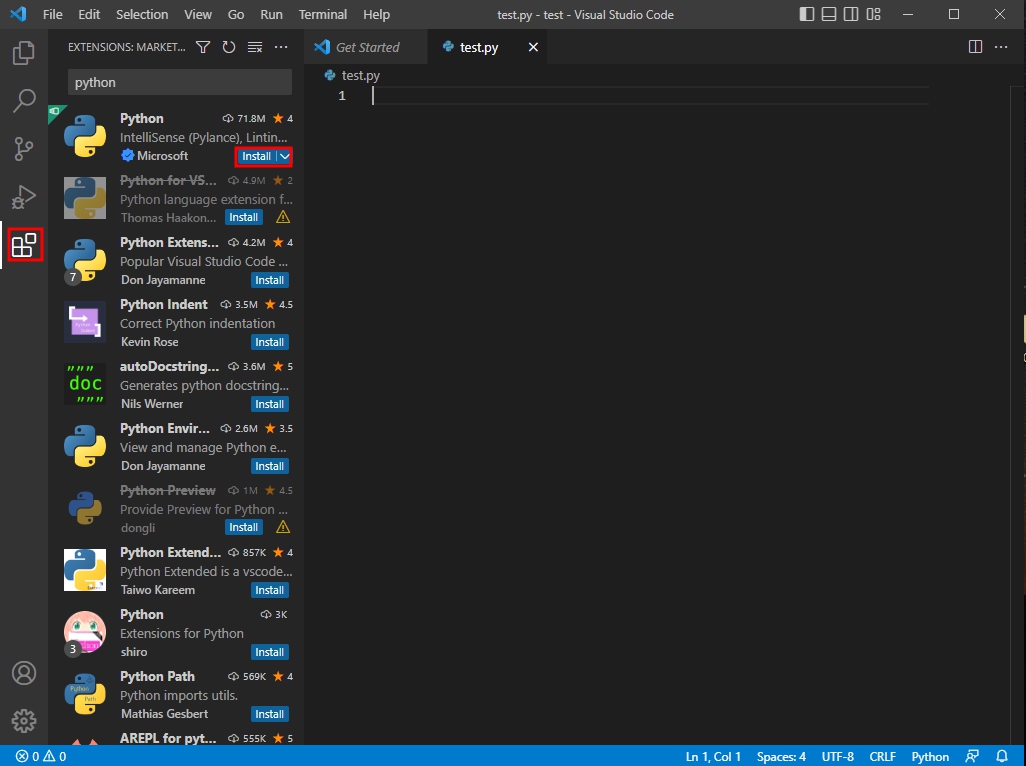Open the Terminal menu

point(323,14)
